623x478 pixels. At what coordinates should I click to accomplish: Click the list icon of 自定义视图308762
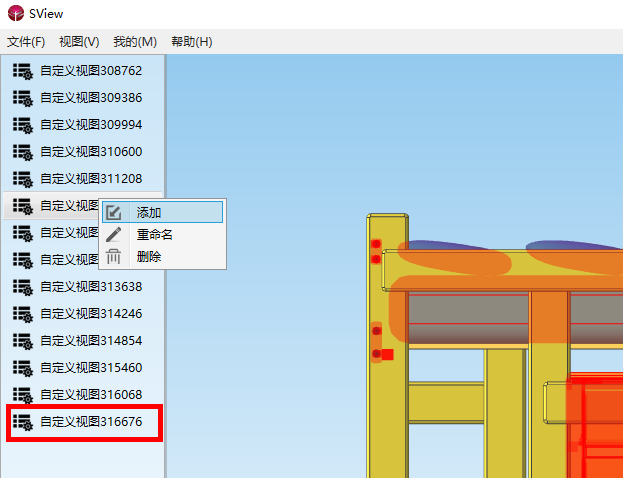coord(23,71)
